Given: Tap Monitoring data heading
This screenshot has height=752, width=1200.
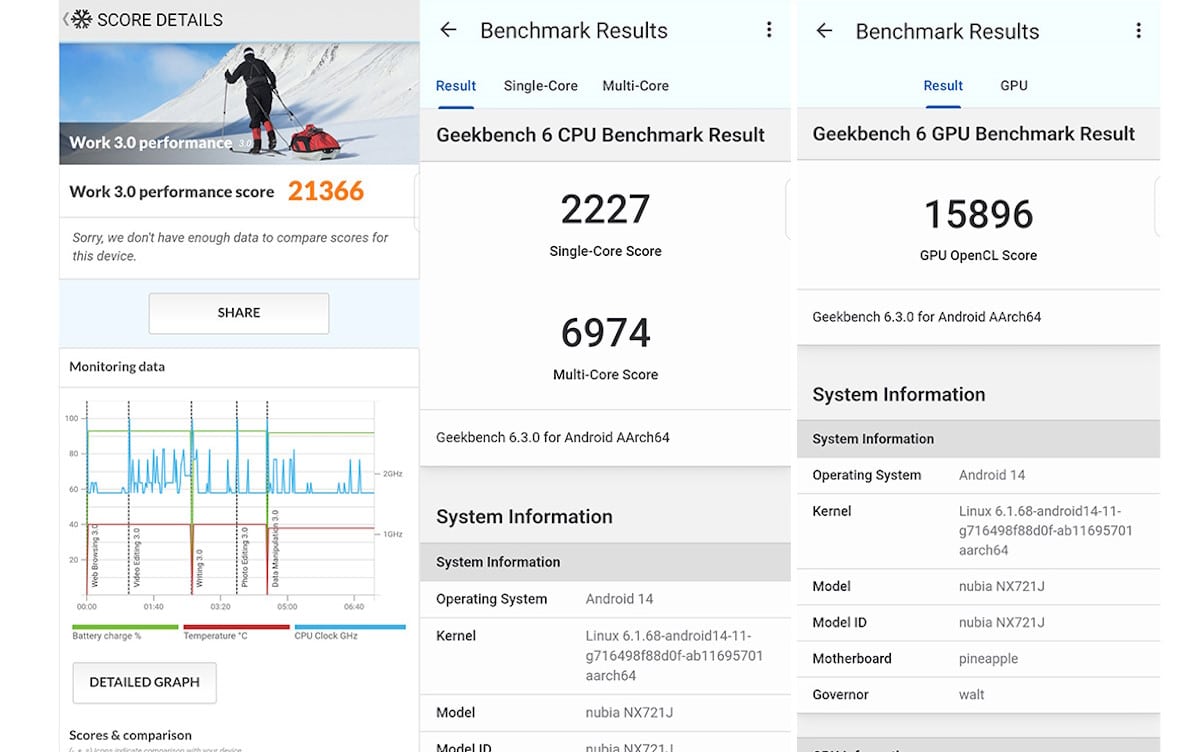Looking at the screenshot, I should (x=117, y=367).
